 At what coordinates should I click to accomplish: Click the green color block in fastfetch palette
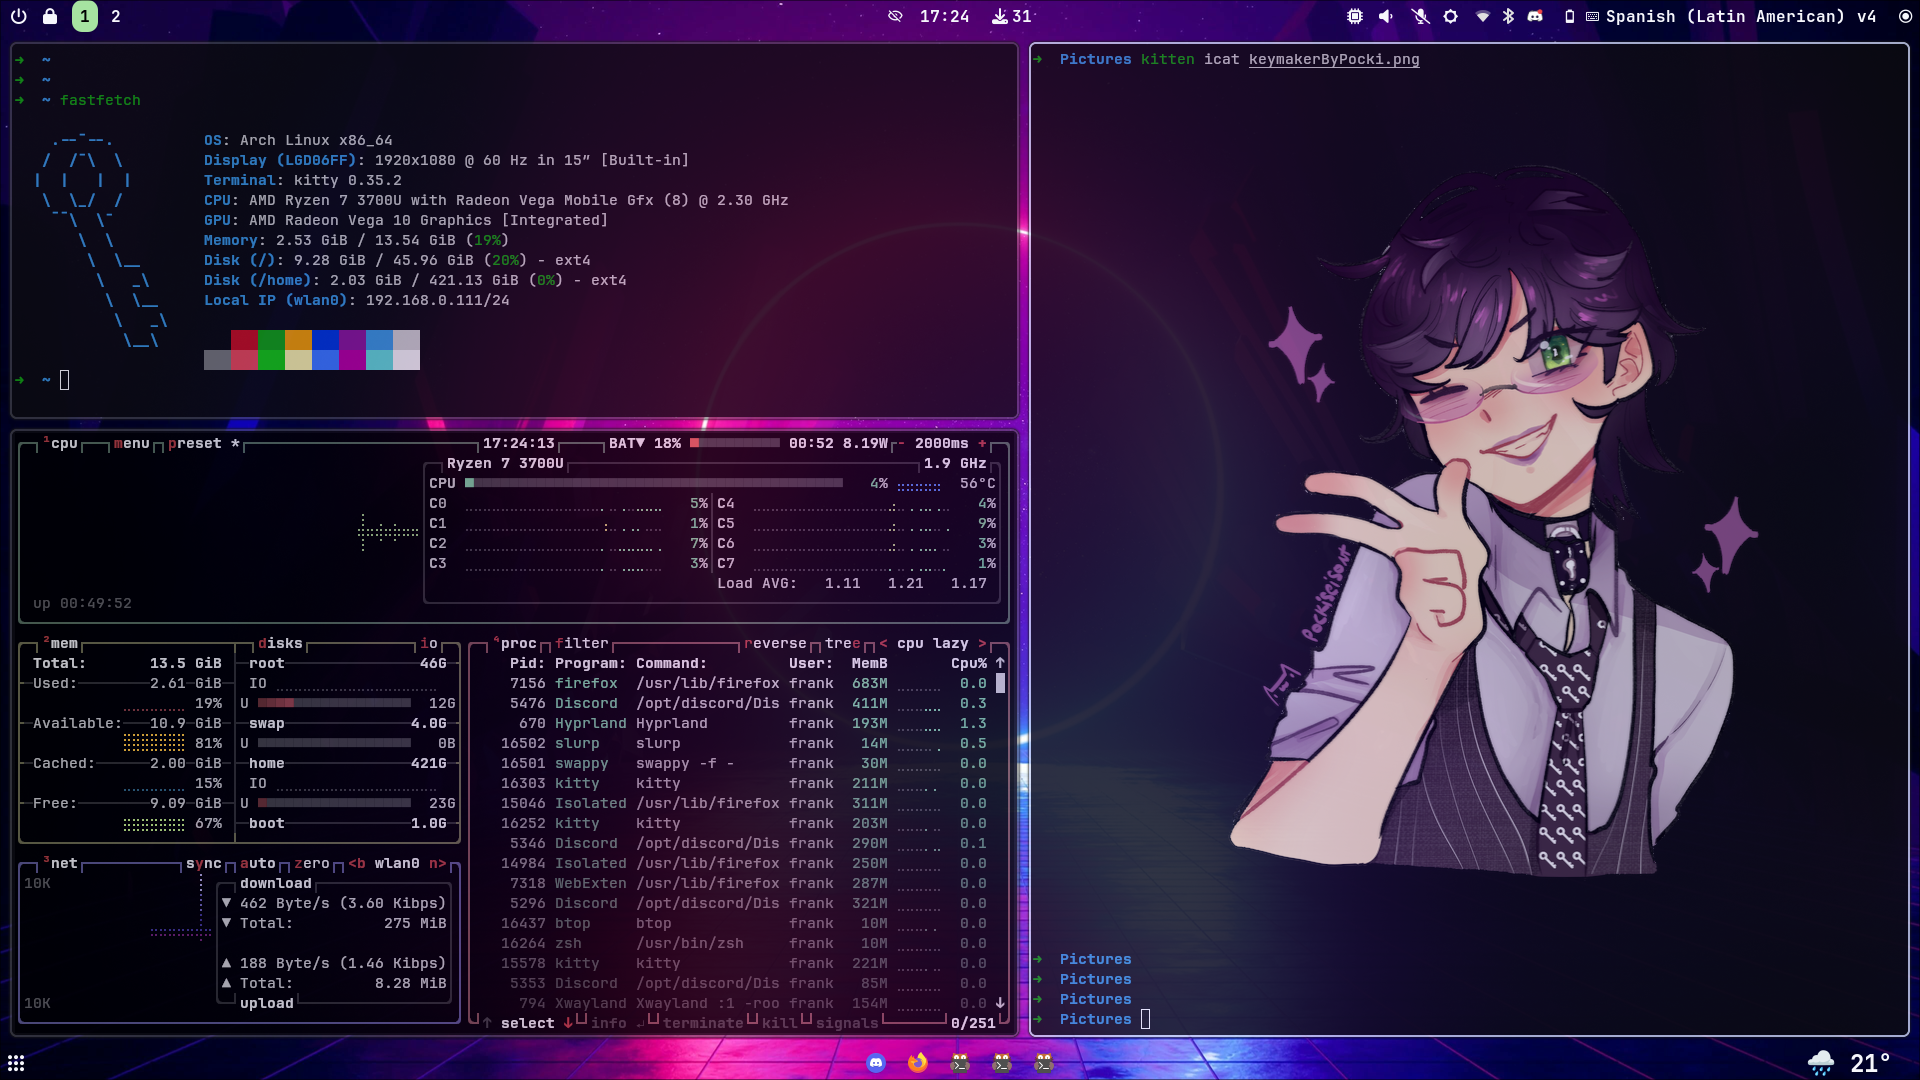coord(271,340)
